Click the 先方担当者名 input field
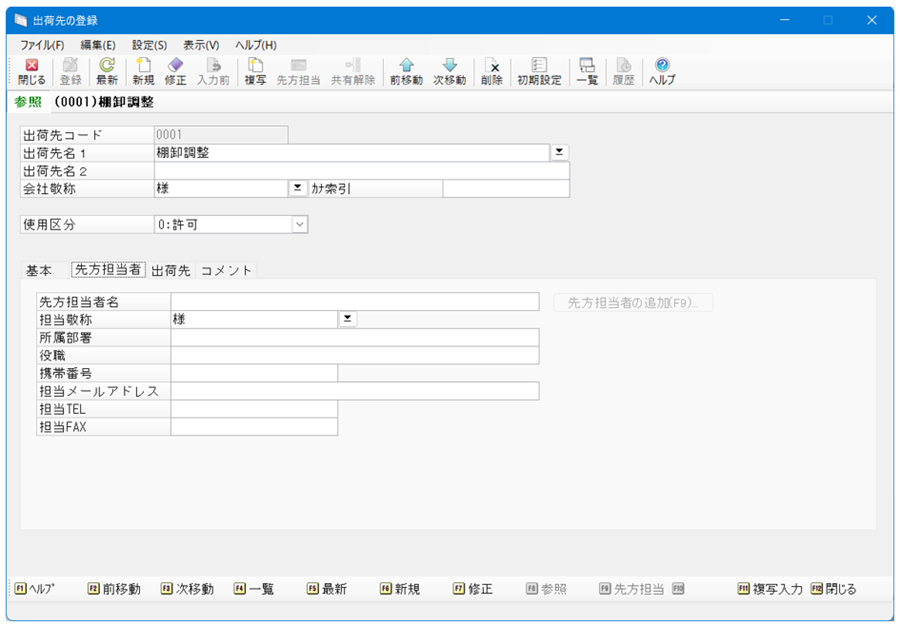This screenshot has height=625, width=900. pyautogui.click(x=354, y=301)
